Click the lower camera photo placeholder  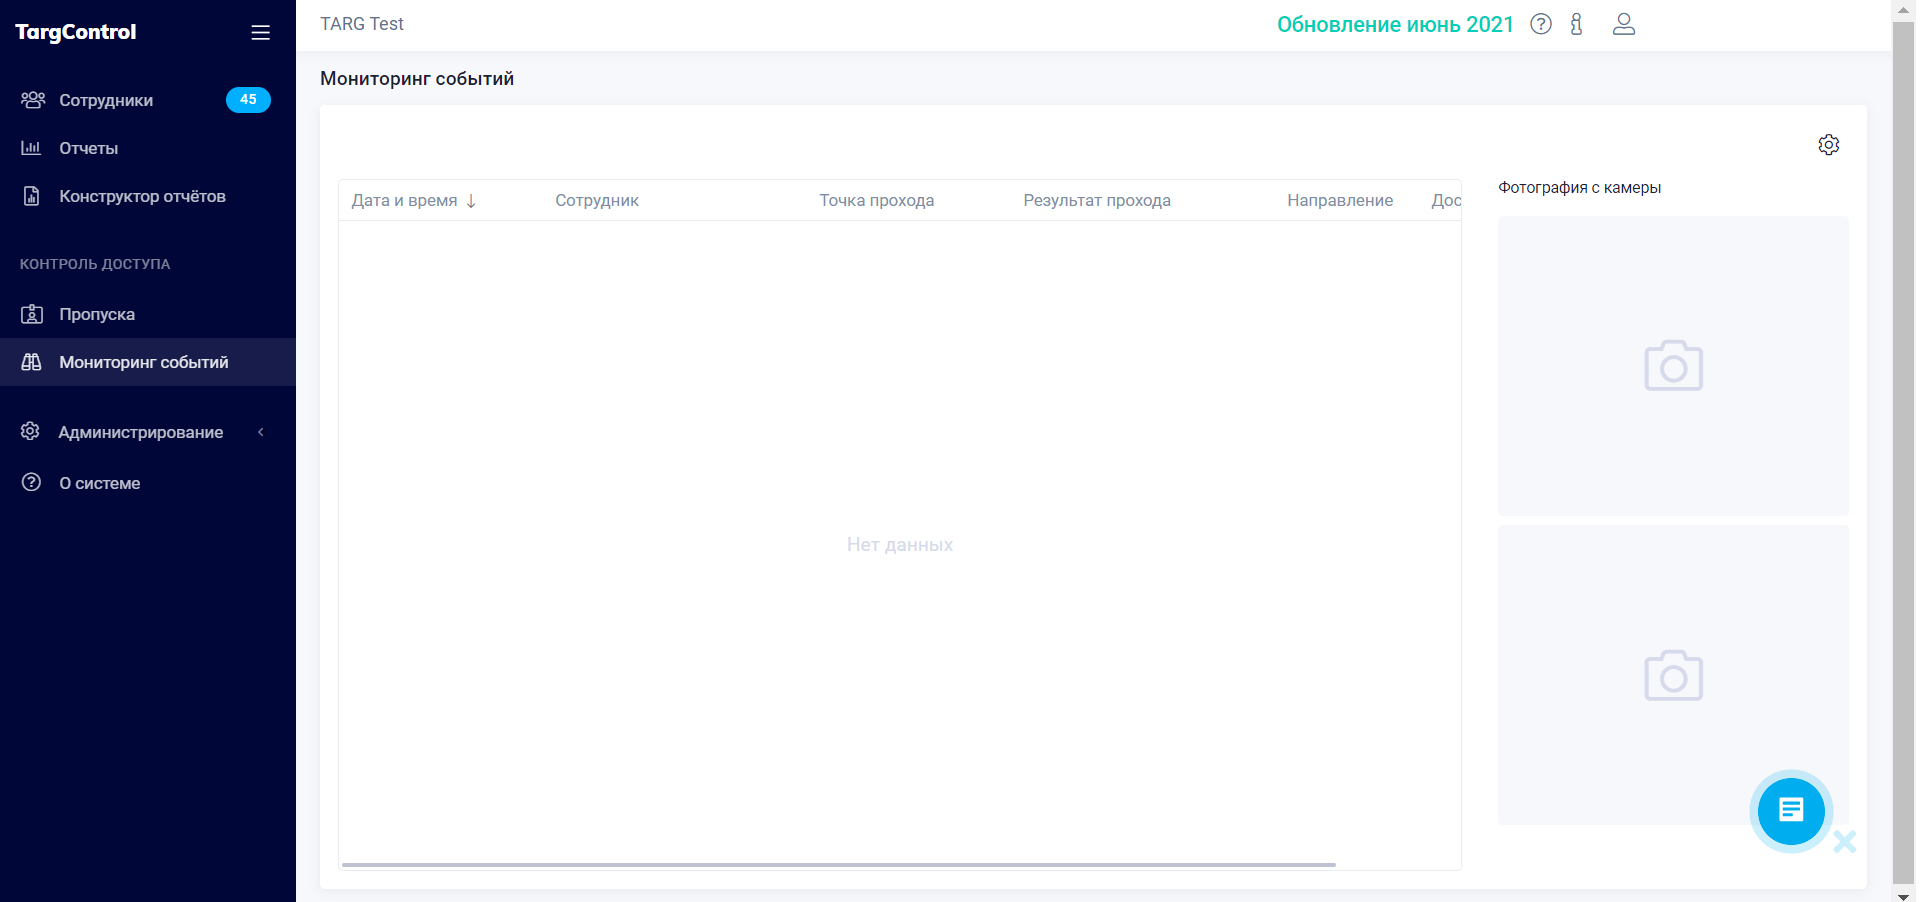pos(1673,675)
